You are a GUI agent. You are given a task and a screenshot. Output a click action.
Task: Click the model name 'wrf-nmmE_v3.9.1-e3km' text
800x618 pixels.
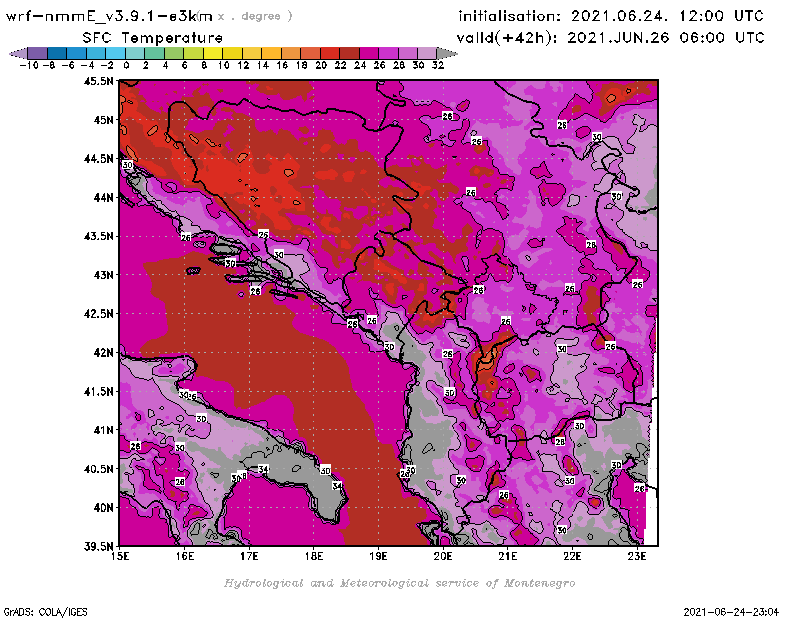[x=109, y=16]
